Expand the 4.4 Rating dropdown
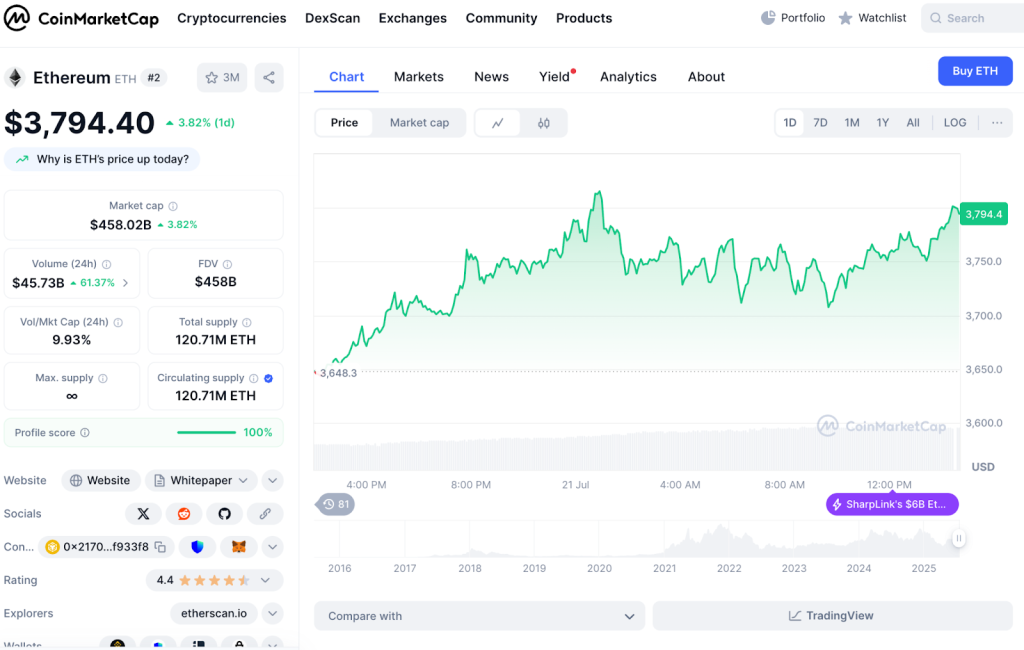Image resolution: width=1024 pixels, height=650 pixels. (x=214, y=580)
